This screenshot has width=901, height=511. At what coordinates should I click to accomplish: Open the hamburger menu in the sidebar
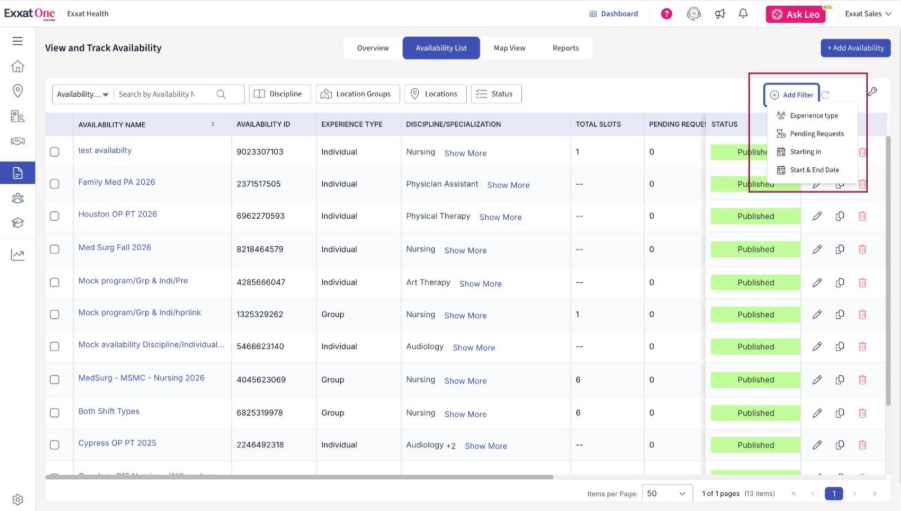point(17,41)
